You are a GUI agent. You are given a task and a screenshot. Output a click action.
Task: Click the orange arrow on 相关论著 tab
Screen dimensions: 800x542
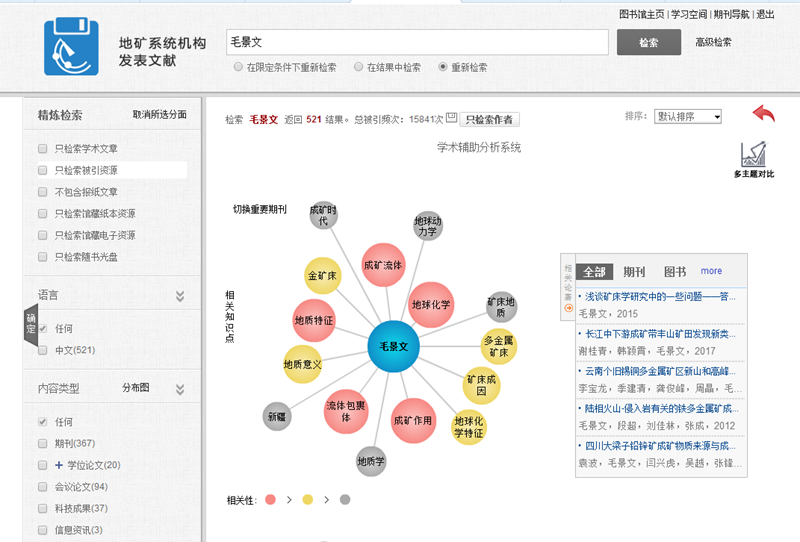click(x=568, y=308)
